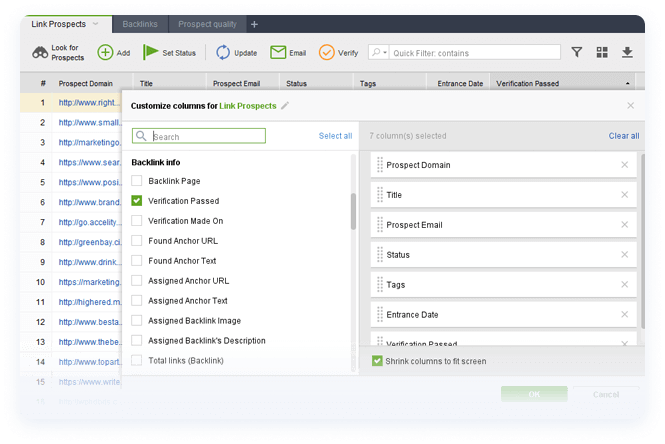Toggle Shrink columns to fit screen
Screen dimensions: 665x444
coord(377,361)
